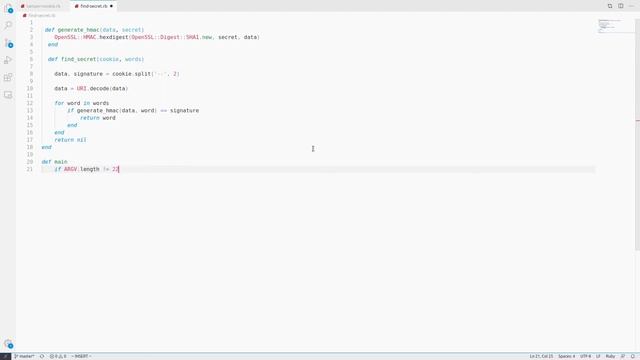The image size is (640, 360).
Task: Click 'URI.decode(data)' on line 10
Action: (102, 89)
